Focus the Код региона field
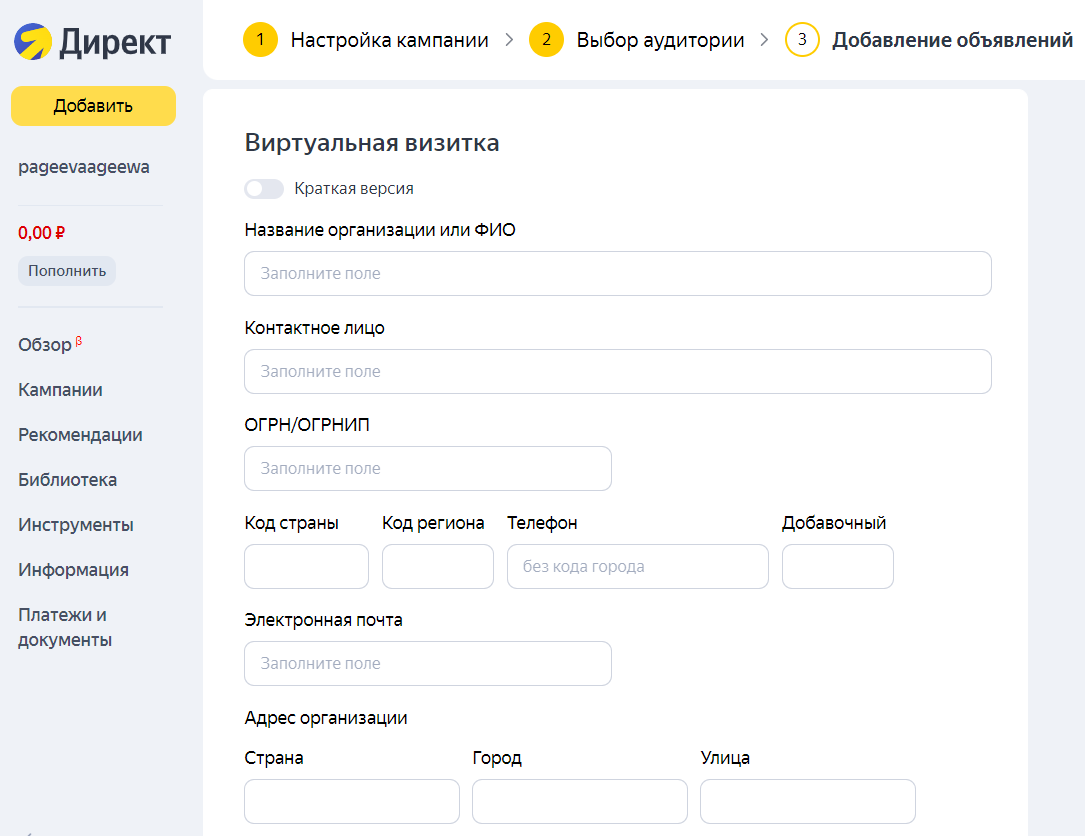 click(x=438, y=566)
